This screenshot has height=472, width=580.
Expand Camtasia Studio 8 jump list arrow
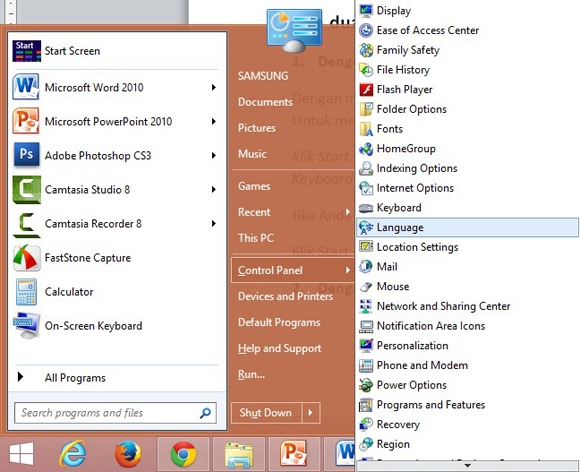coord(213,189)
